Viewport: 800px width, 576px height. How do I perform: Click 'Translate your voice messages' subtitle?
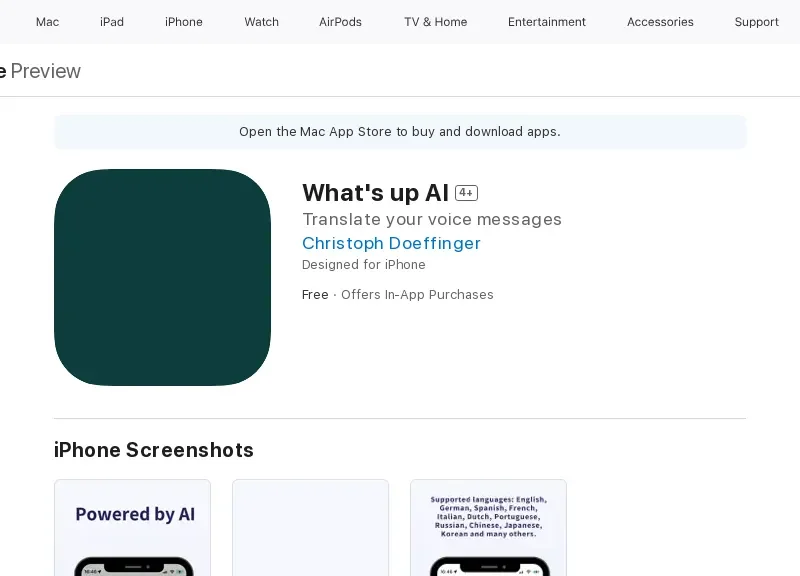(432, 219)
